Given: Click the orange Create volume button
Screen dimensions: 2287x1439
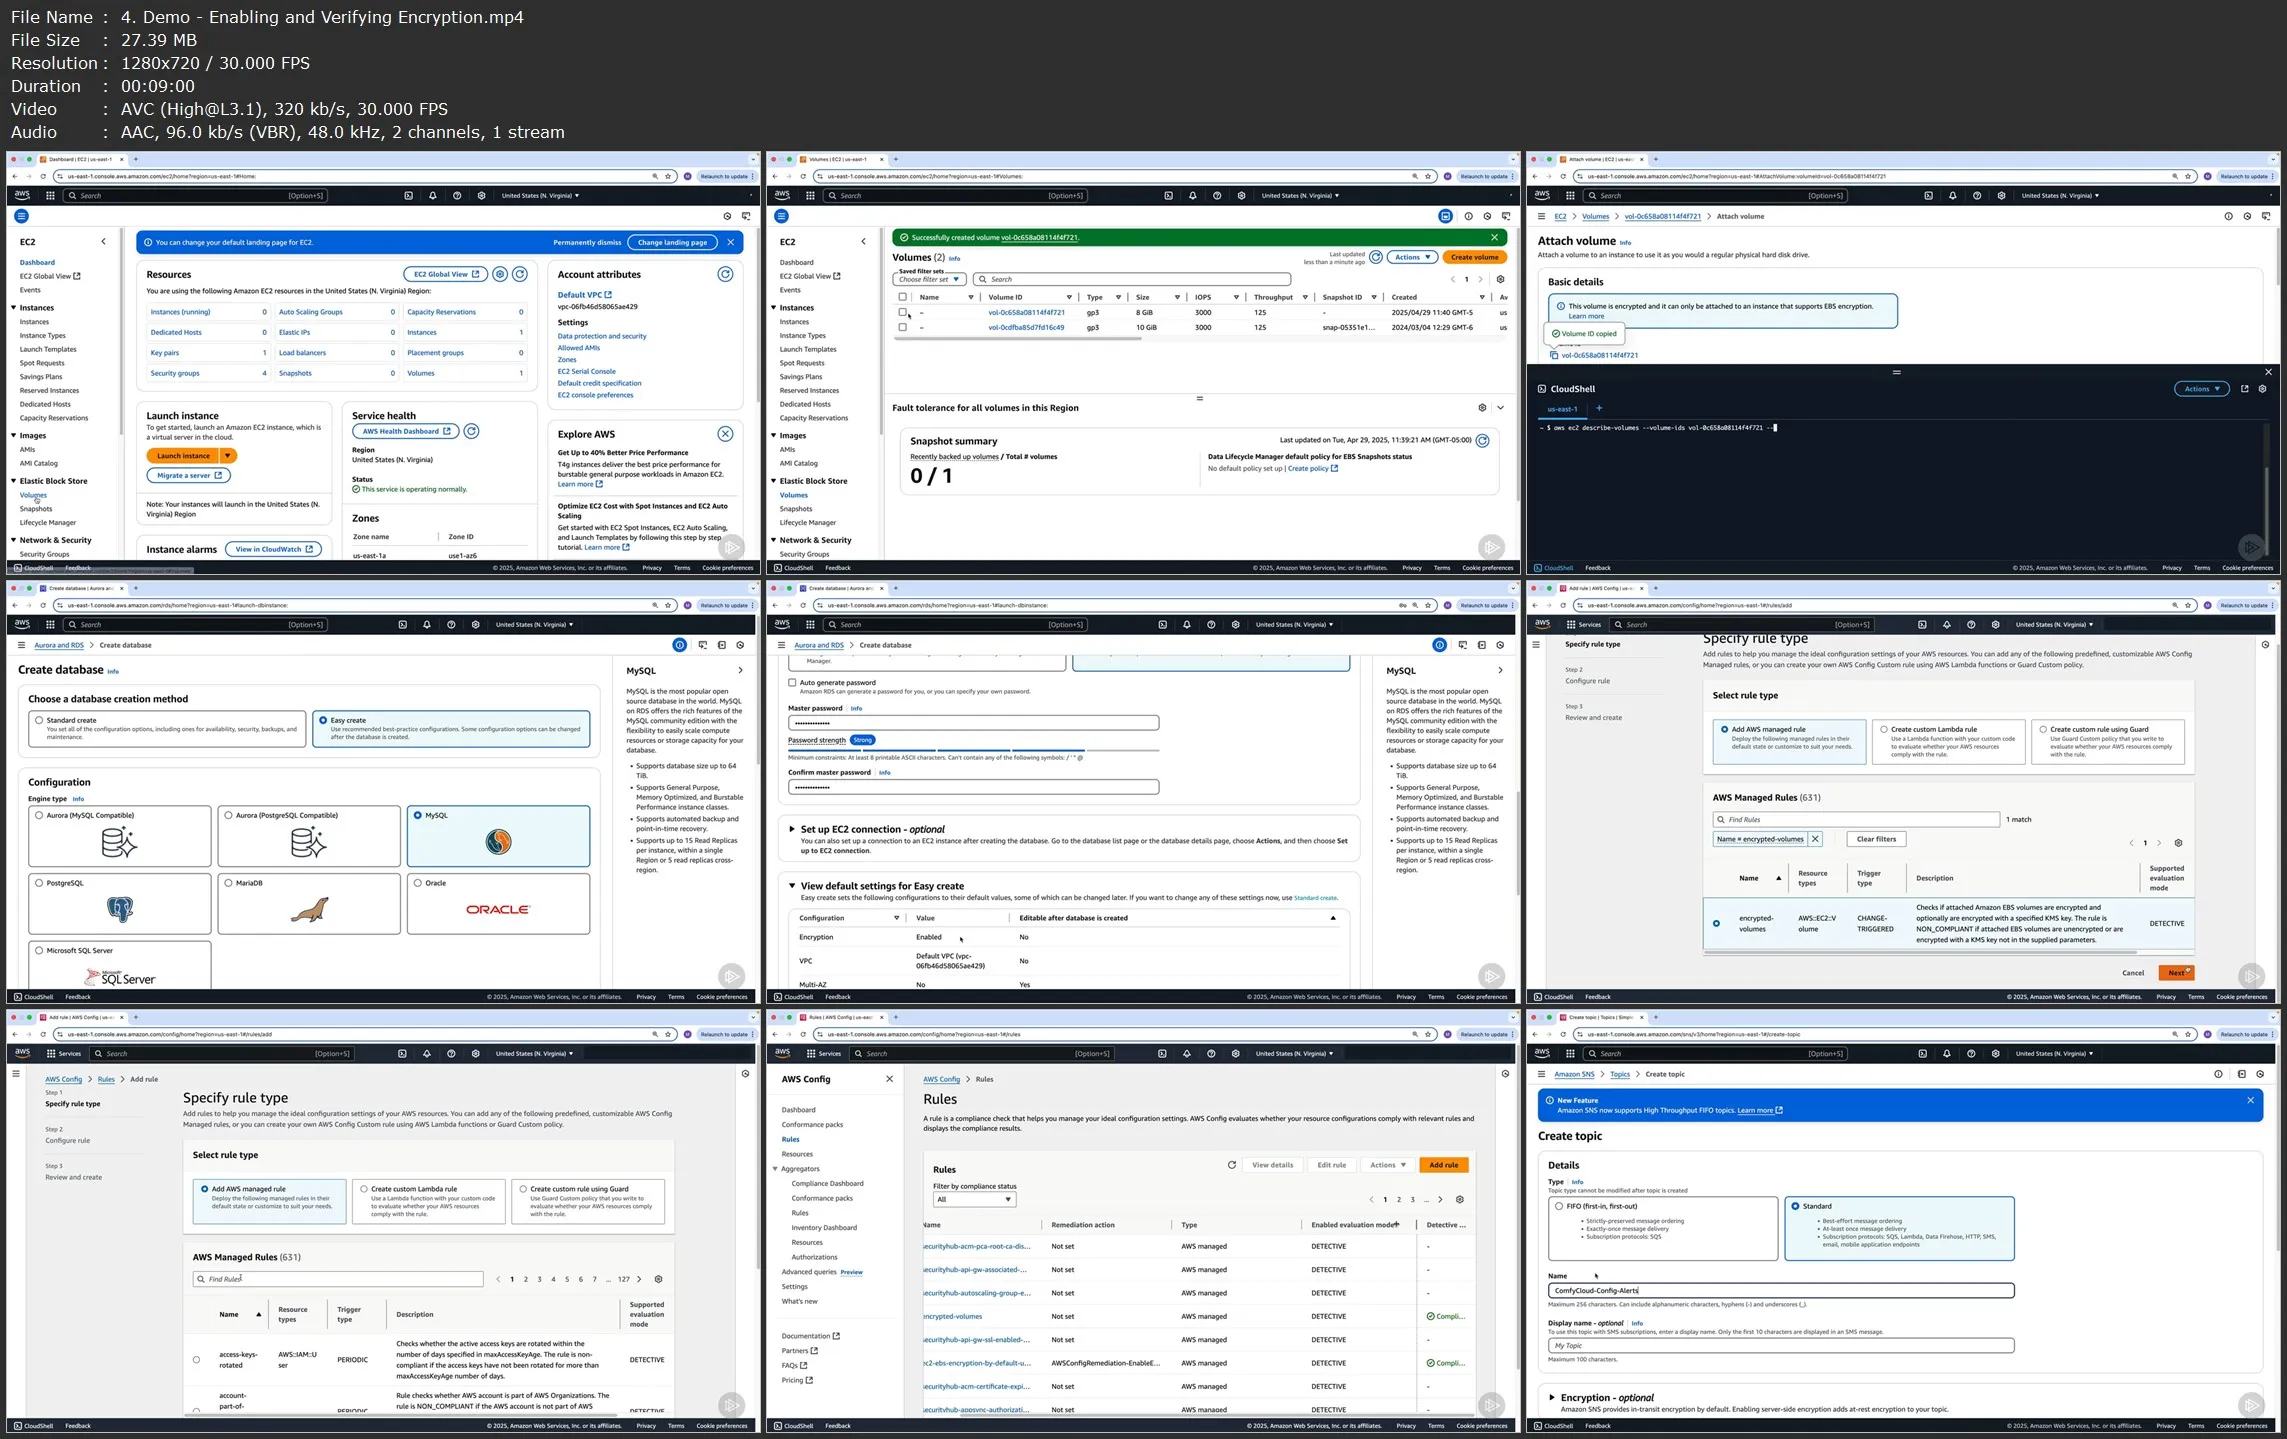Looking at the screenshot, I should [1475, 257].
